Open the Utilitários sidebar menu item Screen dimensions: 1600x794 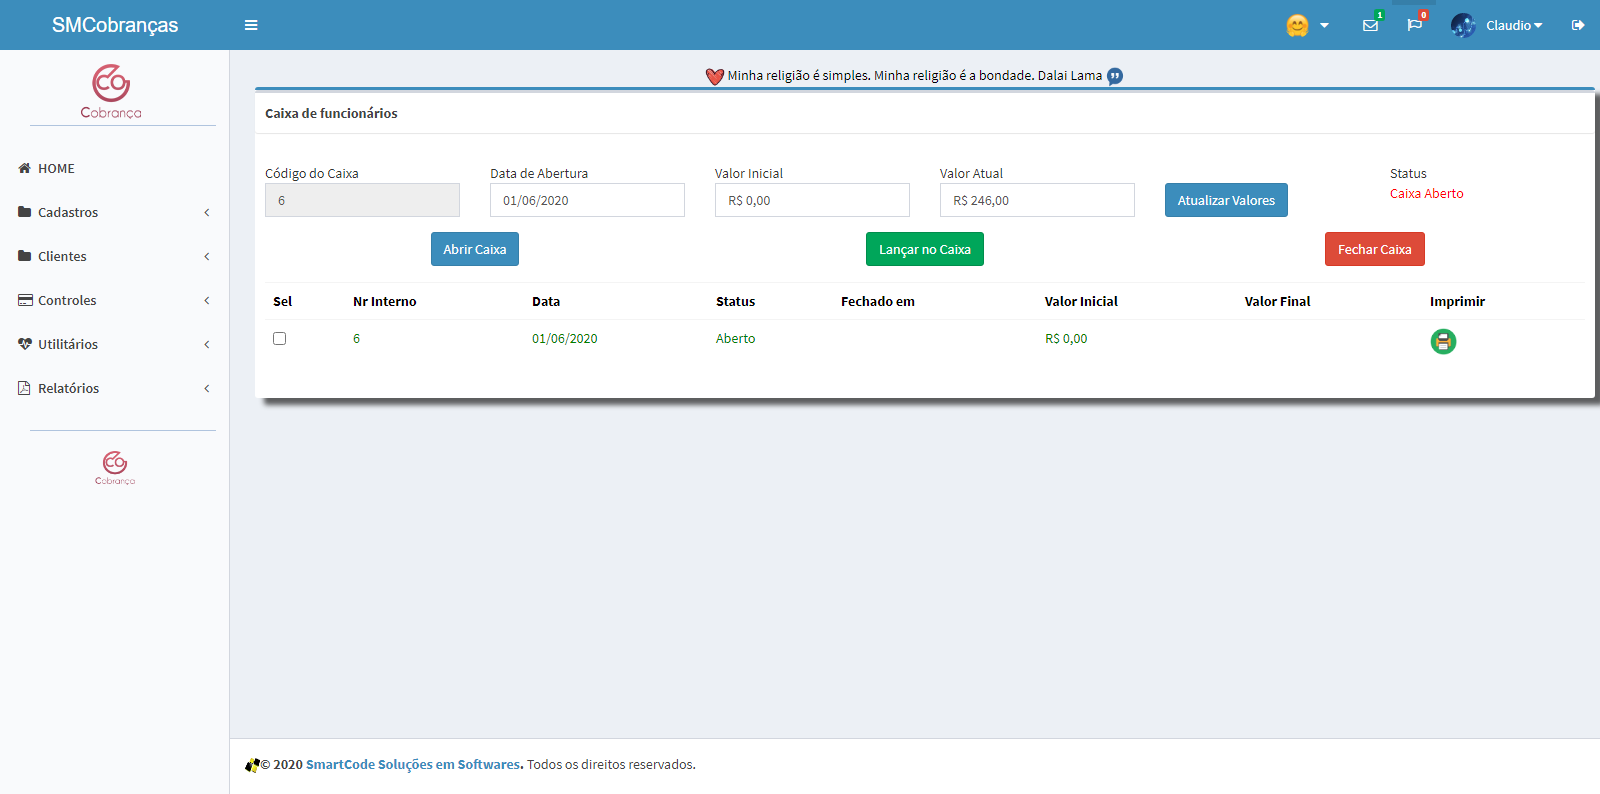[x=68, y=344]
